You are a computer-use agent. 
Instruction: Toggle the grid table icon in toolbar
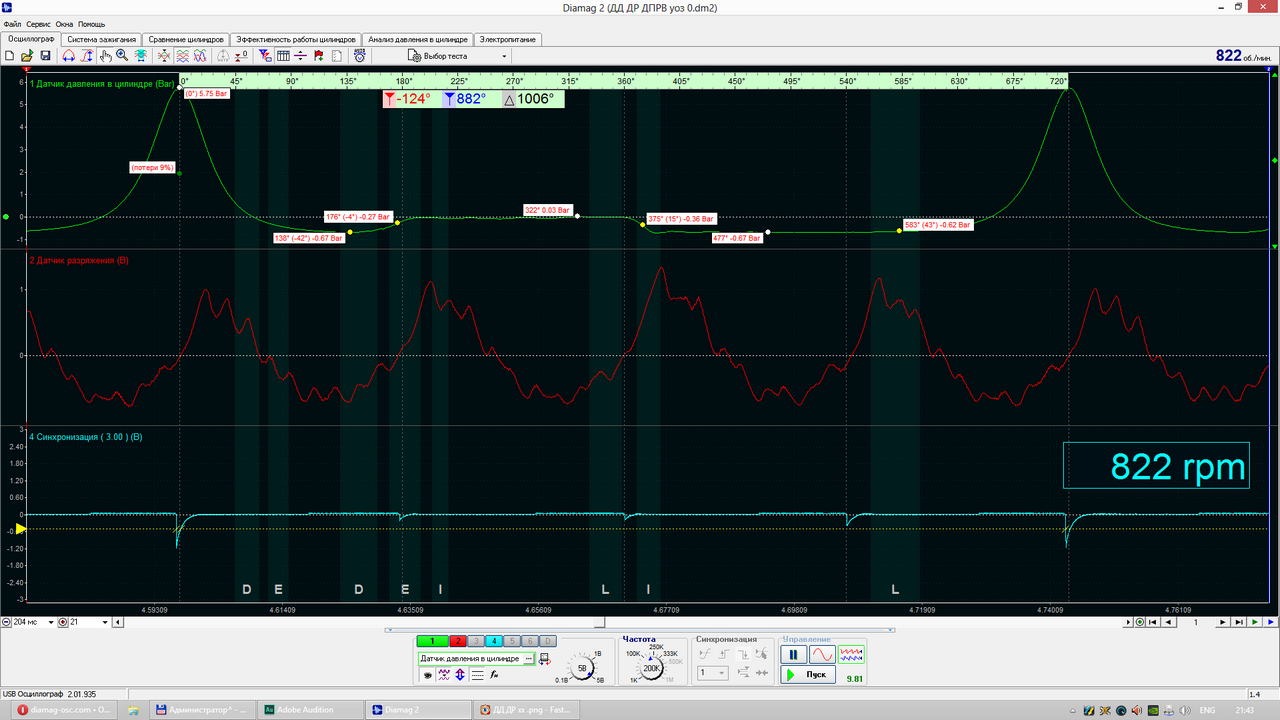(283, 56)
